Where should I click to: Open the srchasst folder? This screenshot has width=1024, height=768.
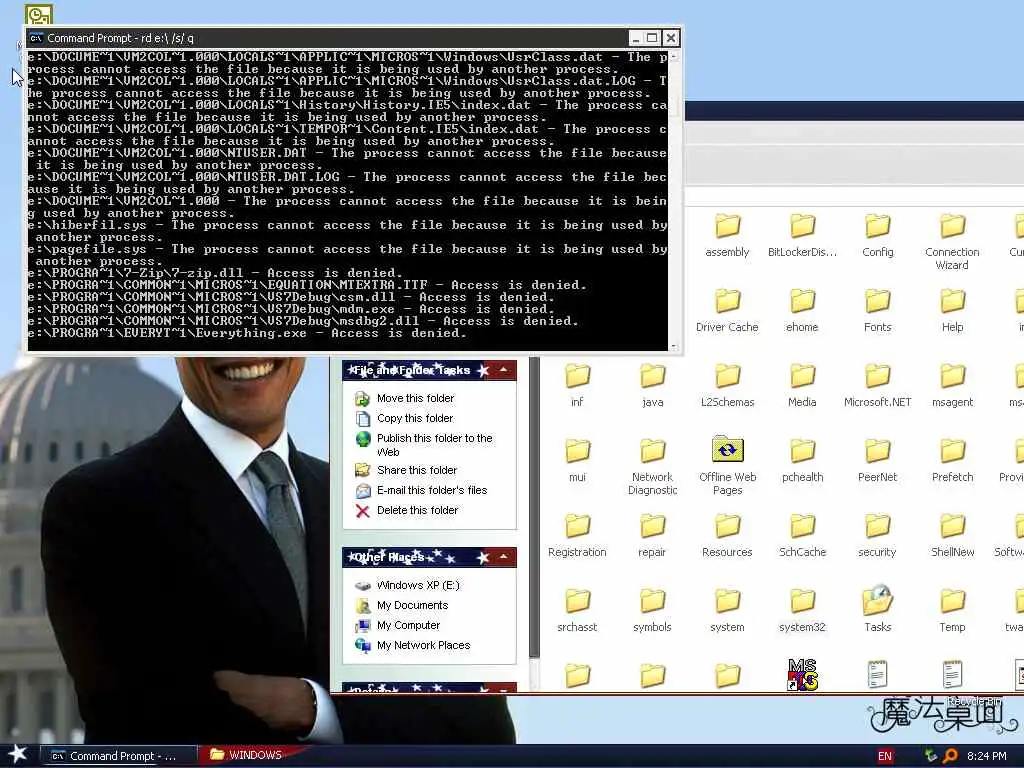point(577,611)
